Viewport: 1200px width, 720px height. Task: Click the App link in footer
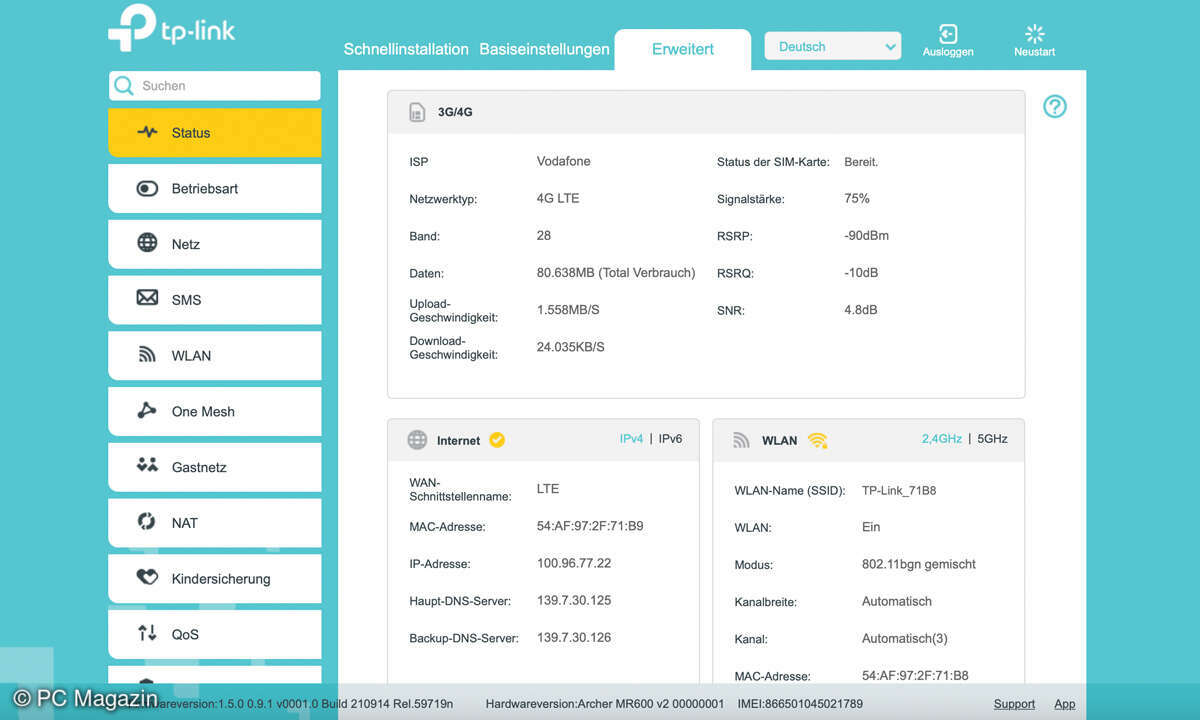coord(1065,704)
